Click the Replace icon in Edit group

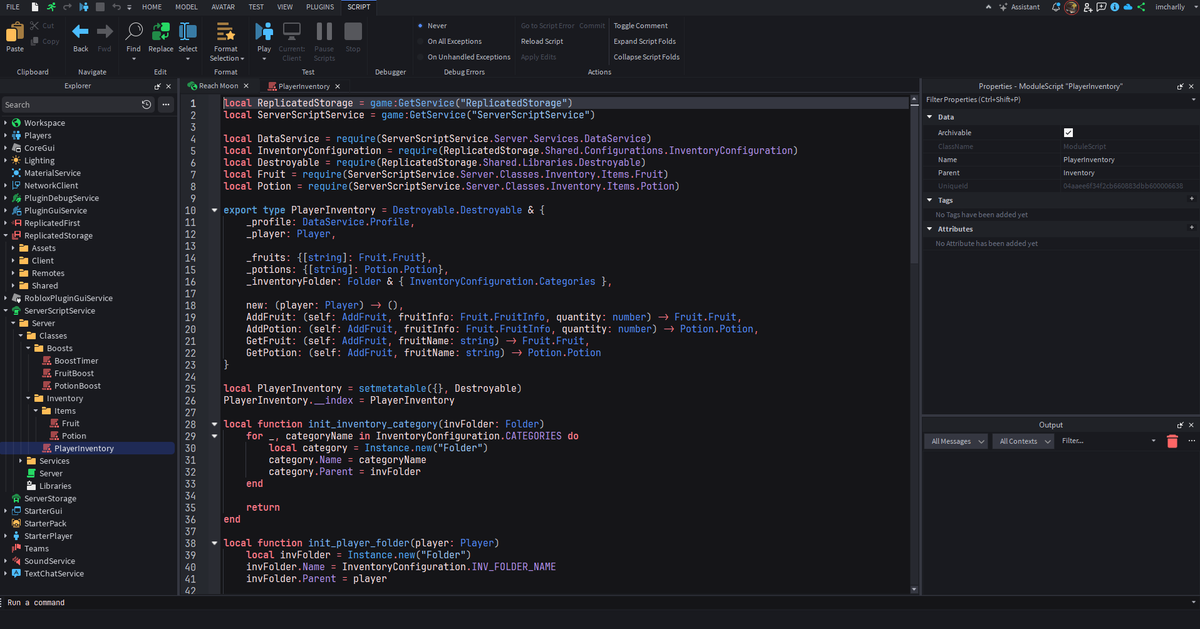point(160,32)
